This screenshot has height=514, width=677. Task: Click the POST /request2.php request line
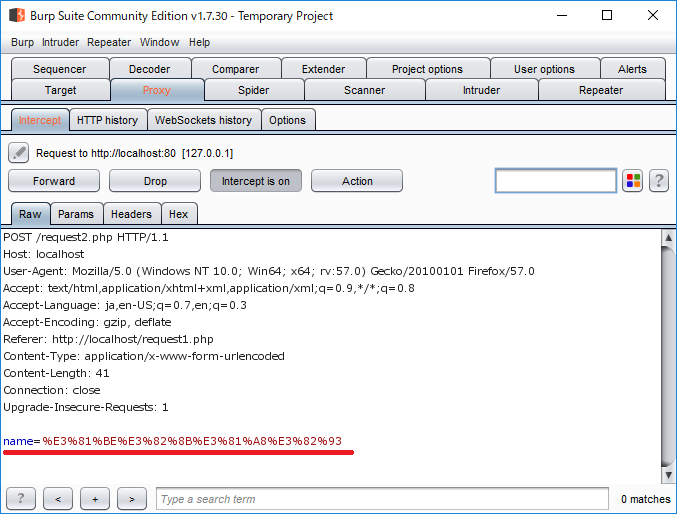(85, 237)
